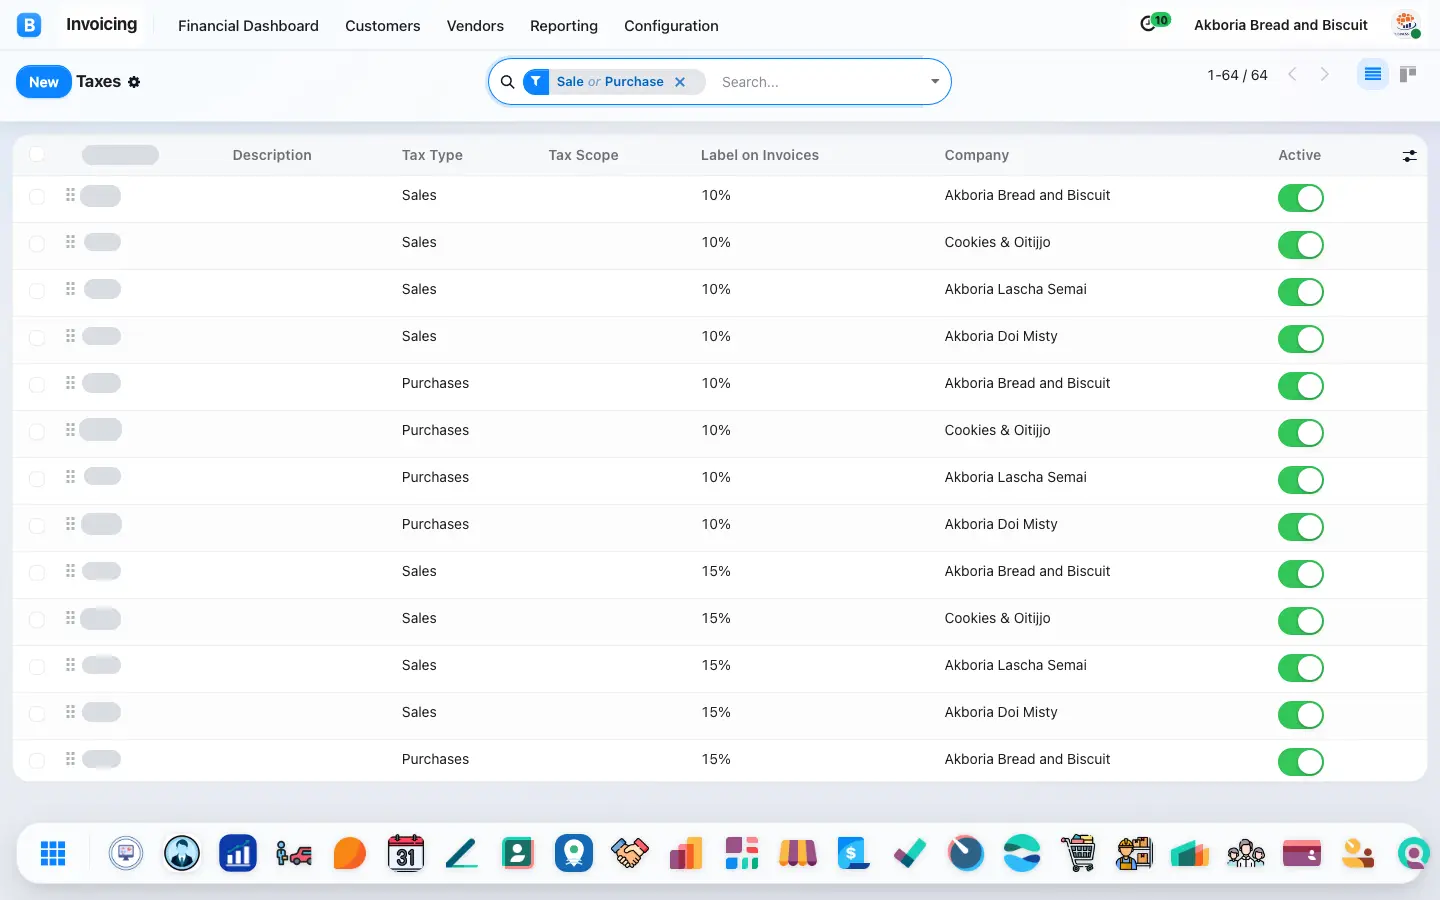
Task: Go to the previous page of taxes
Action: (1292, 74)
